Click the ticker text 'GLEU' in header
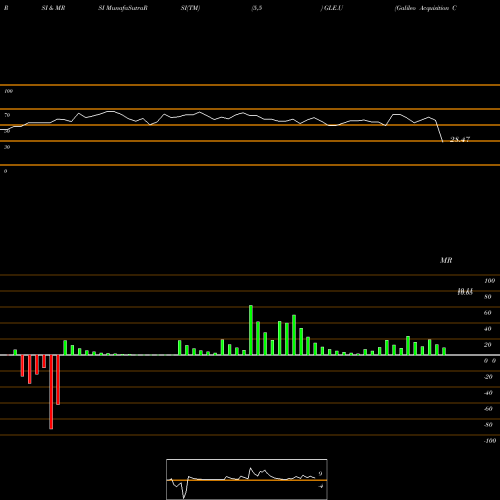This screenshot has height=500, width=500. click(333, 8)
